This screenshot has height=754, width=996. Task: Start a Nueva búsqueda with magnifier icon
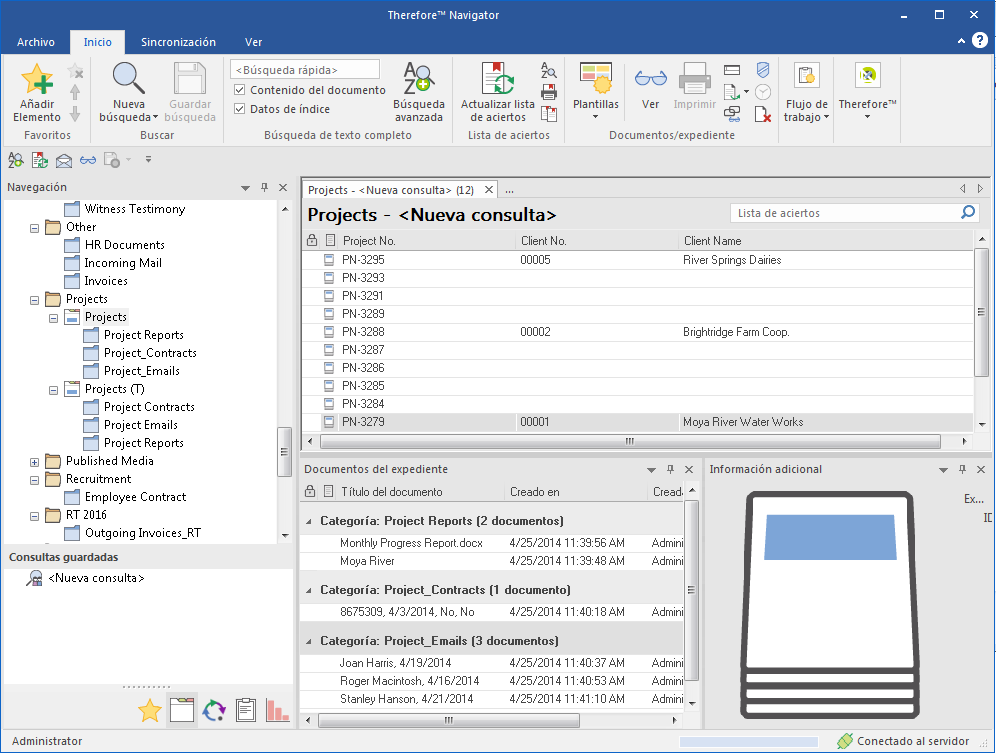tap(128, 79)
